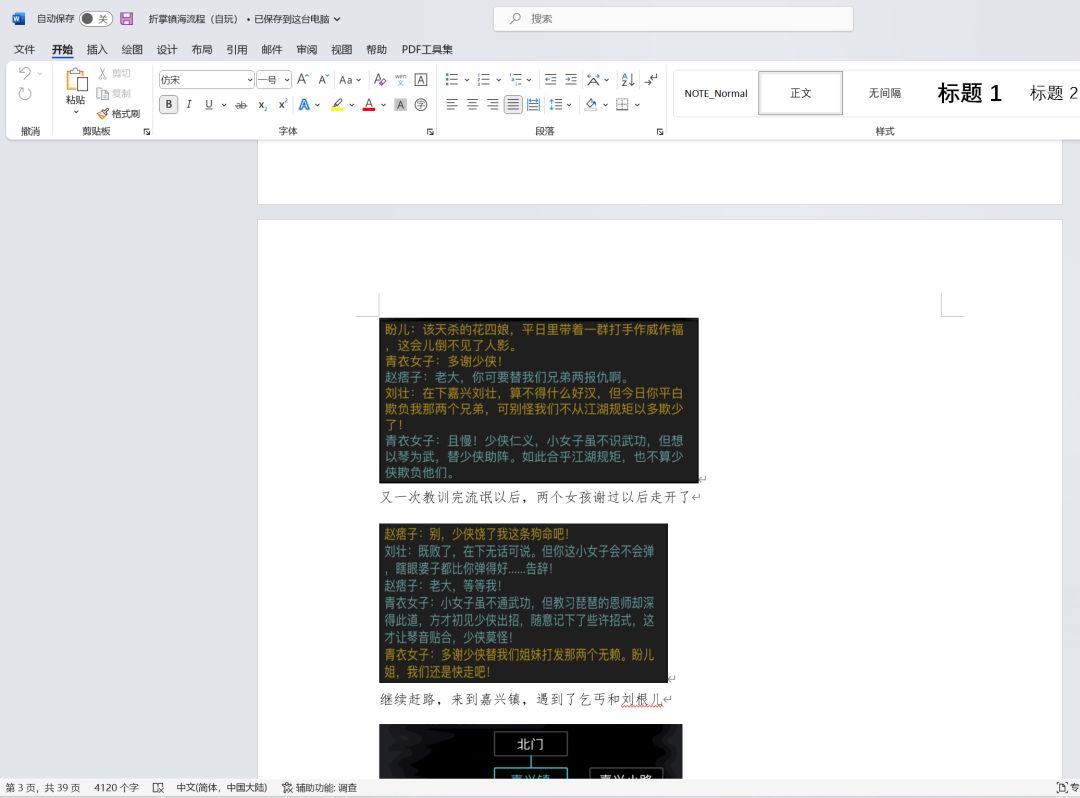The height and width of the screenshot is (798, 1080).
Task: Center align text
Action: (x=472, y=105)
